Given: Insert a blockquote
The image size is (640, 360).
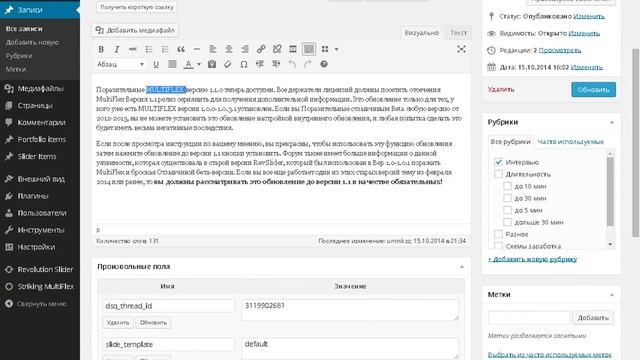Looking at the screenshot, I should (x=181, y=49).
